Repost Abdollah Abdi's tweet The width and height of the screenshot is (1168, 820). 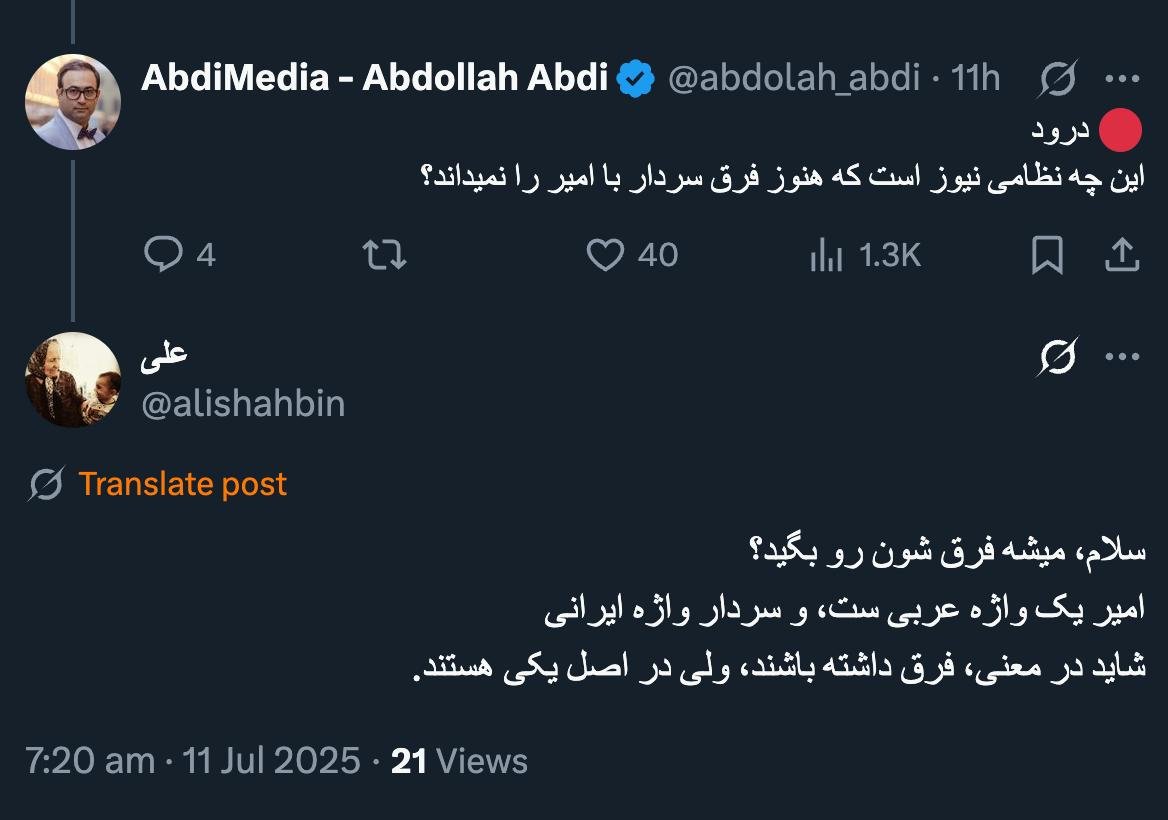tap(383, 255)
